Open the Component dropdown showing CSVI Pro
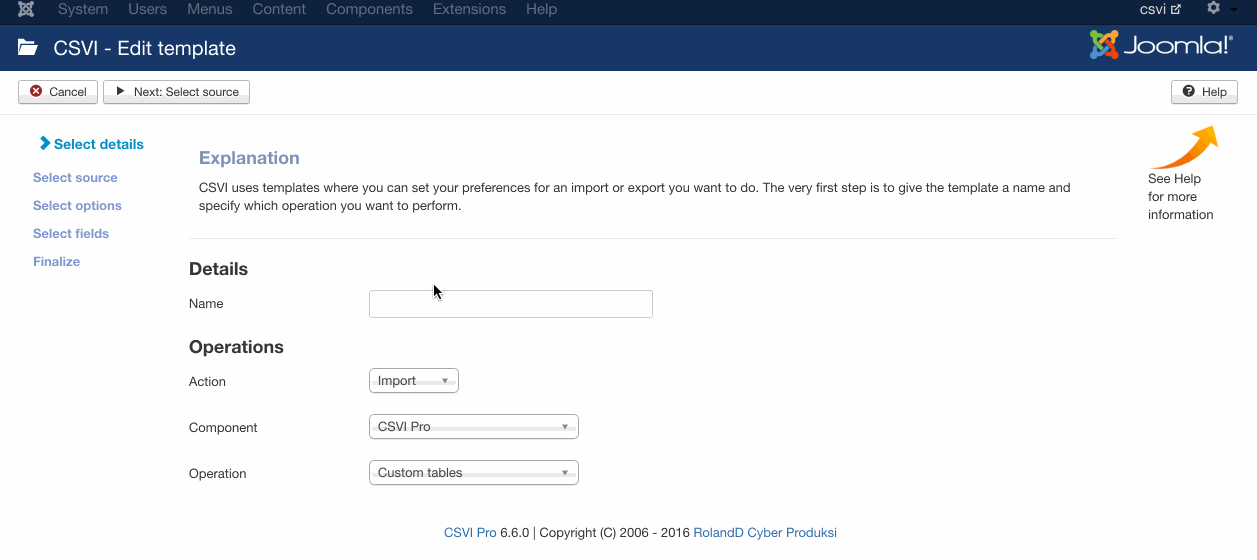This screenshot has height=560, width=1257. pos(474,427)
